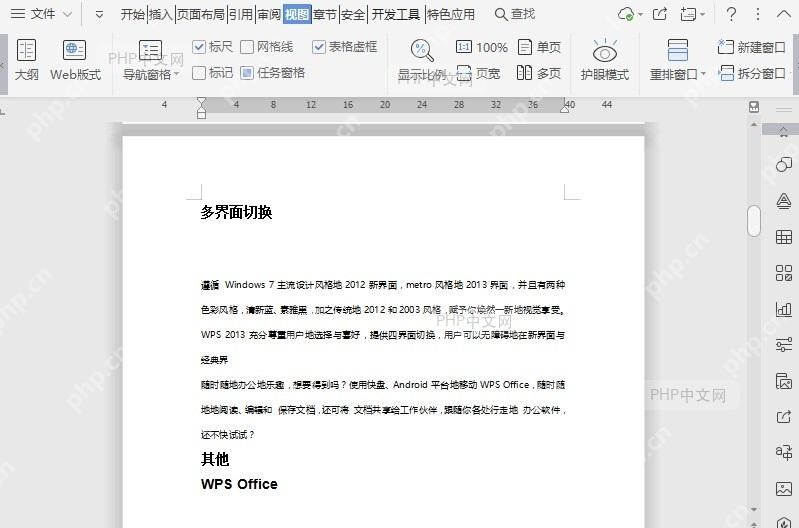The image size is (799, 528).
Task: Click the sliders settings icon in sidebar
Action: [784, 345]
